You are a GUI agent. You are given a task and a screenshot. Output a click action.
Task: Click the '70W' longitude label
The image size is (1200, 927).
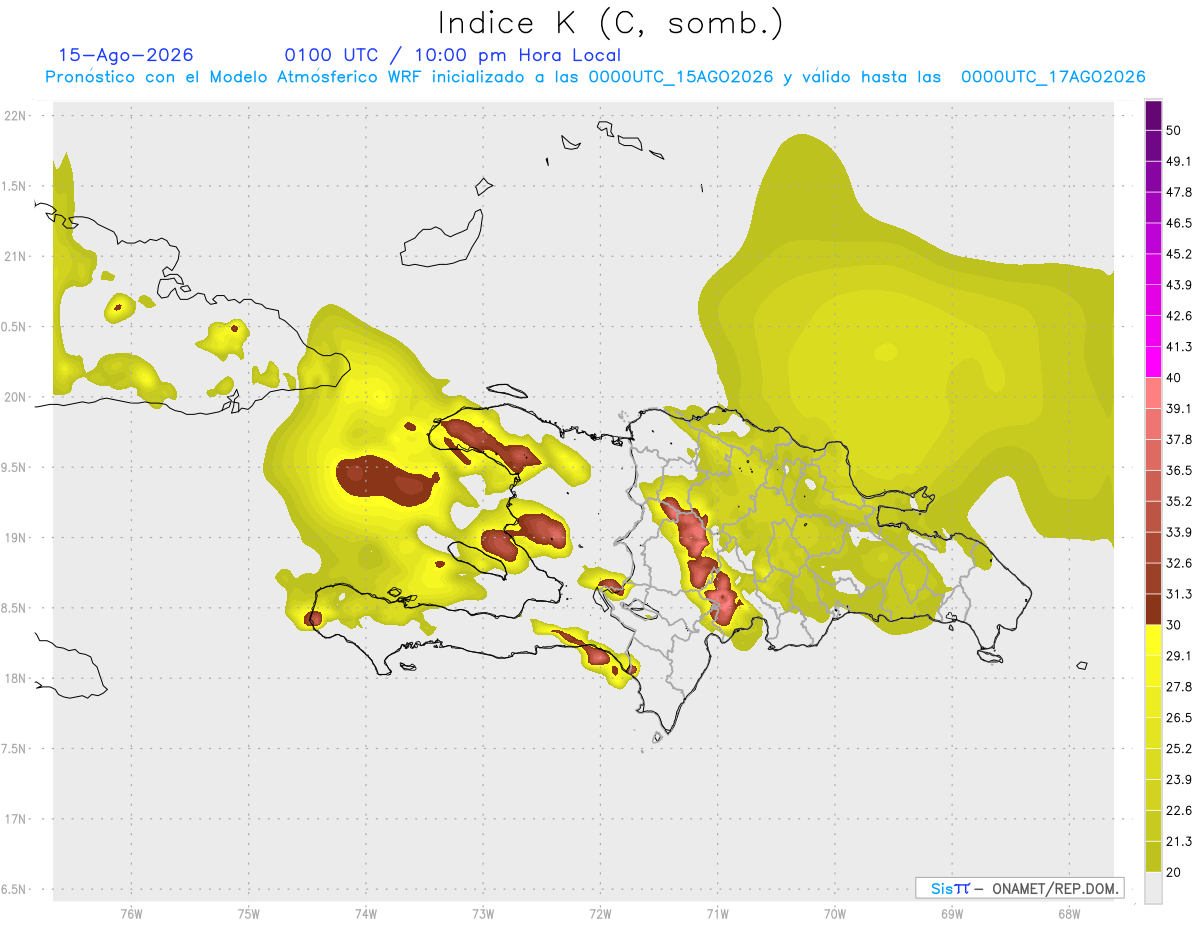click(x=835, y=914)
